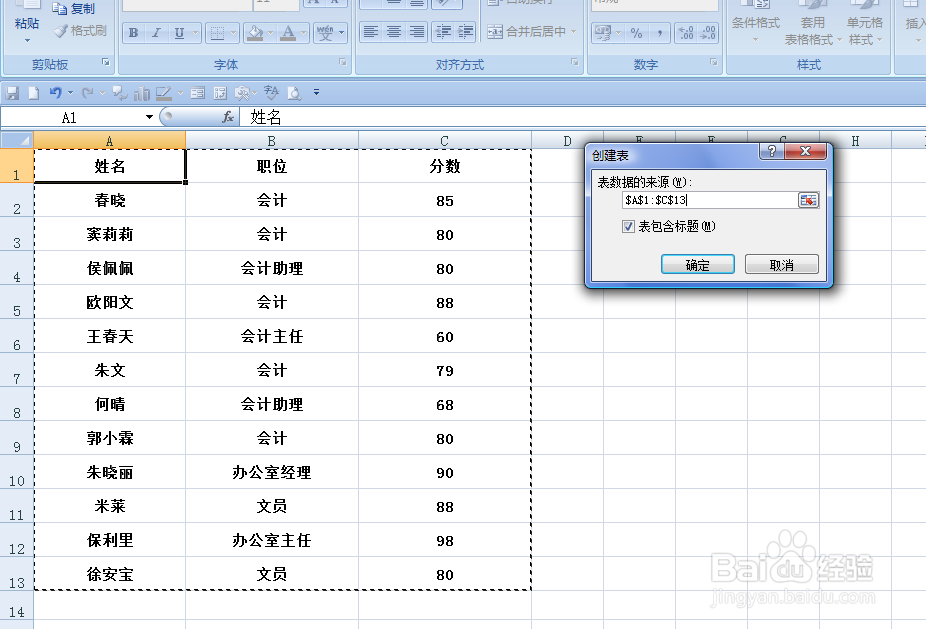Viewport: 926px width, 629px height.
Task: Align text left
Action: [371, 31]
